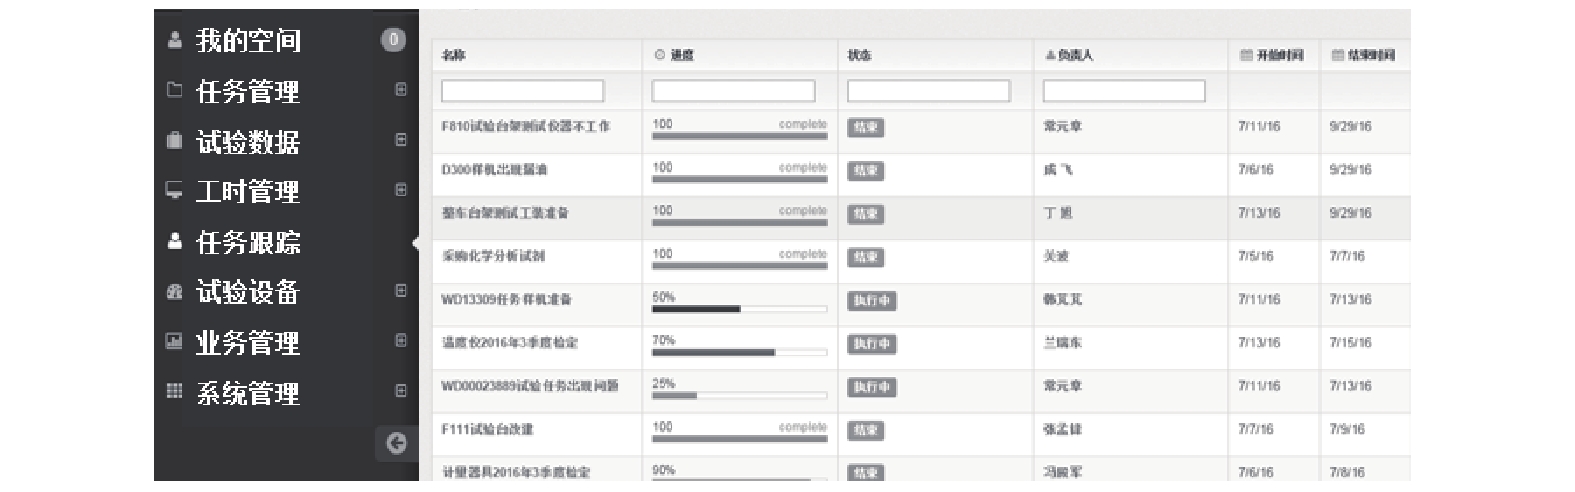This screenshot has height=492, width=1575.
Task: Click the 试验数据 clipboard icon
Action: (x=174, y=141)
